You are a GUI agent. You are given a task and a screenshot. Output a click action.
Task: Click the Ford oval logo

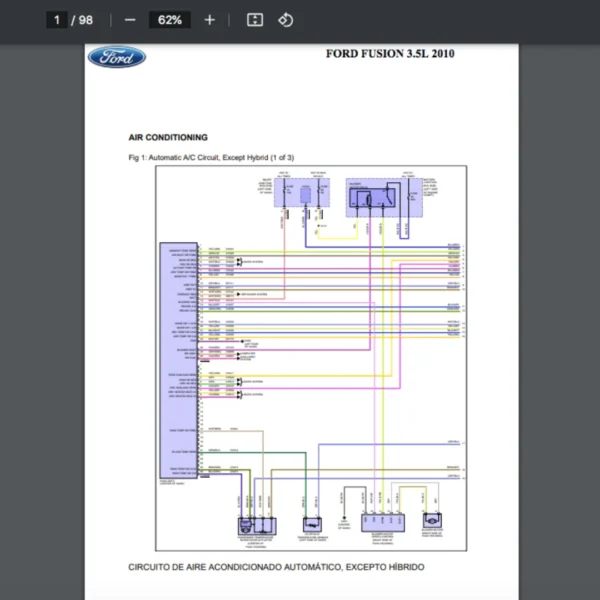tap(116, 56)
